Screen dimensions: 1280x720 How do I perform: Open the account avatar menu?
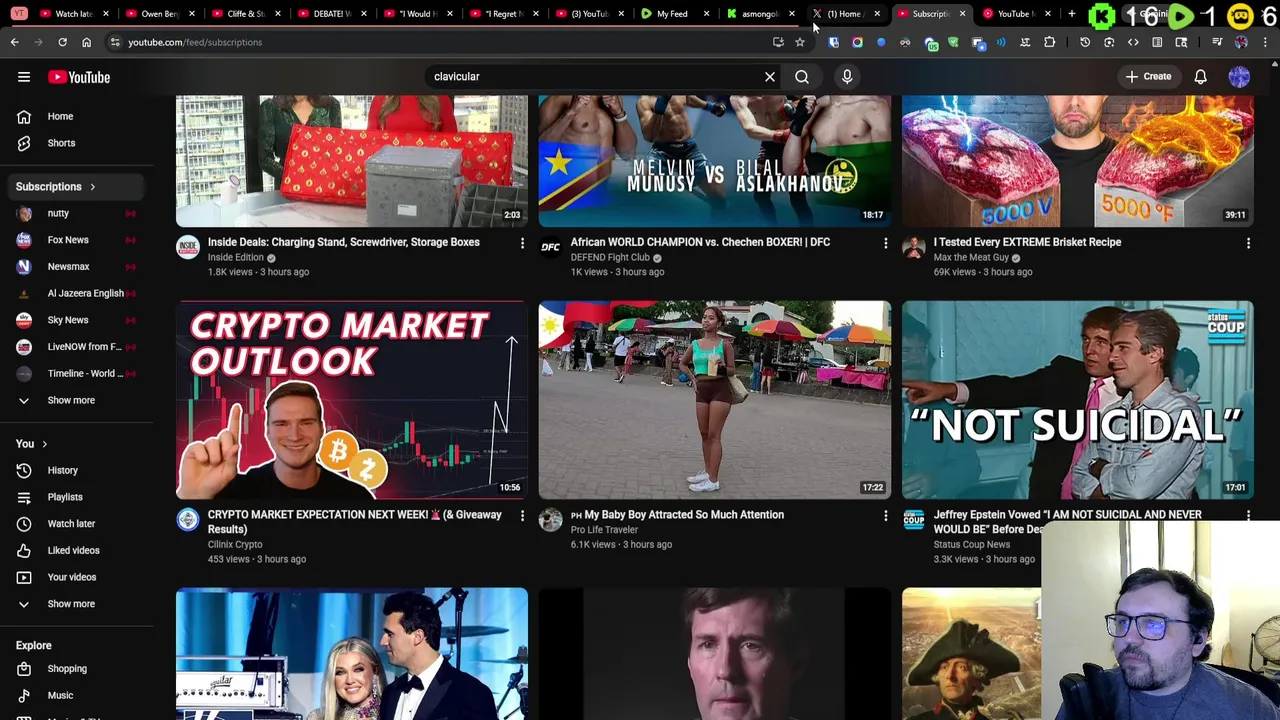[1239, 76]
